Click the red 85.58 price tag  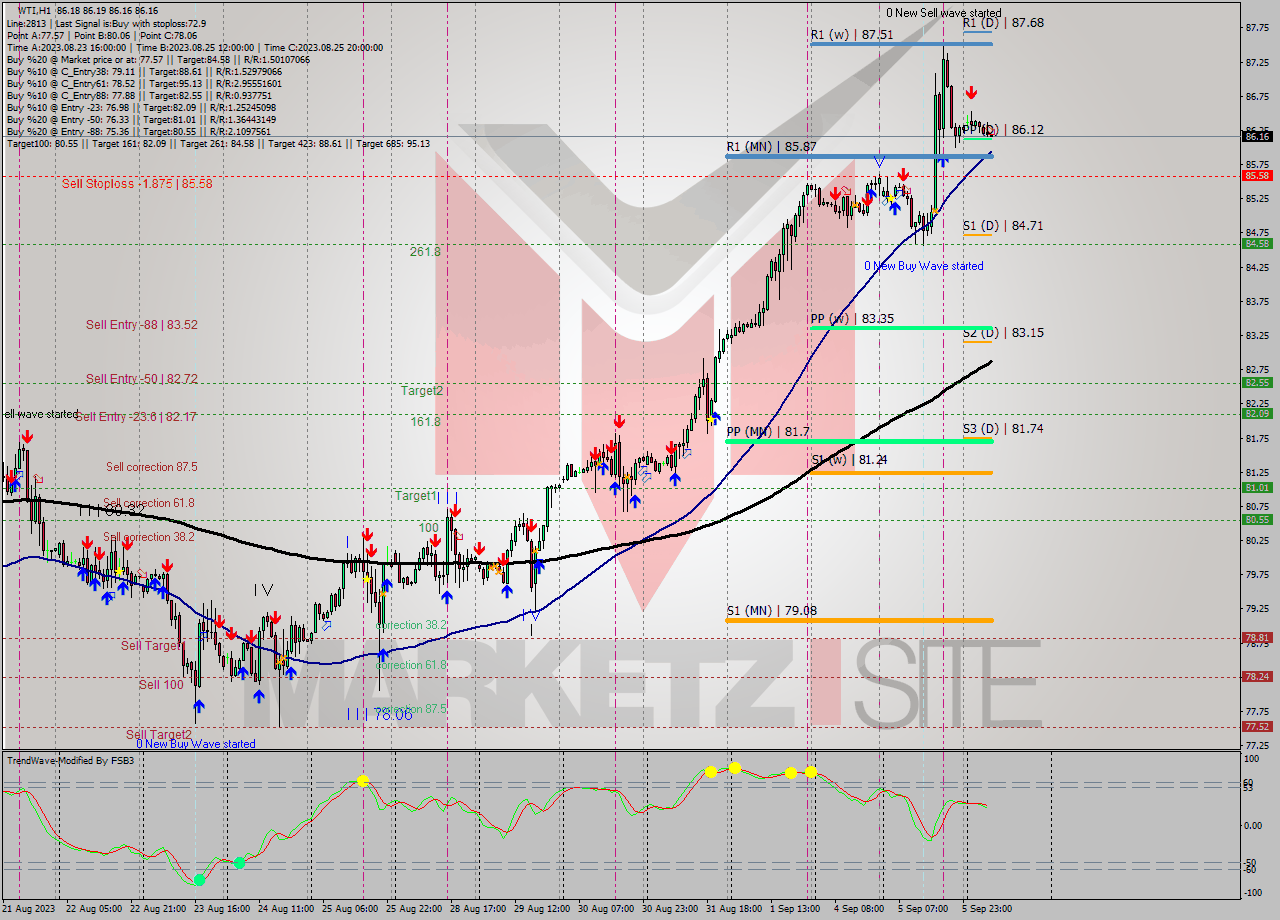coord(1257,176)
